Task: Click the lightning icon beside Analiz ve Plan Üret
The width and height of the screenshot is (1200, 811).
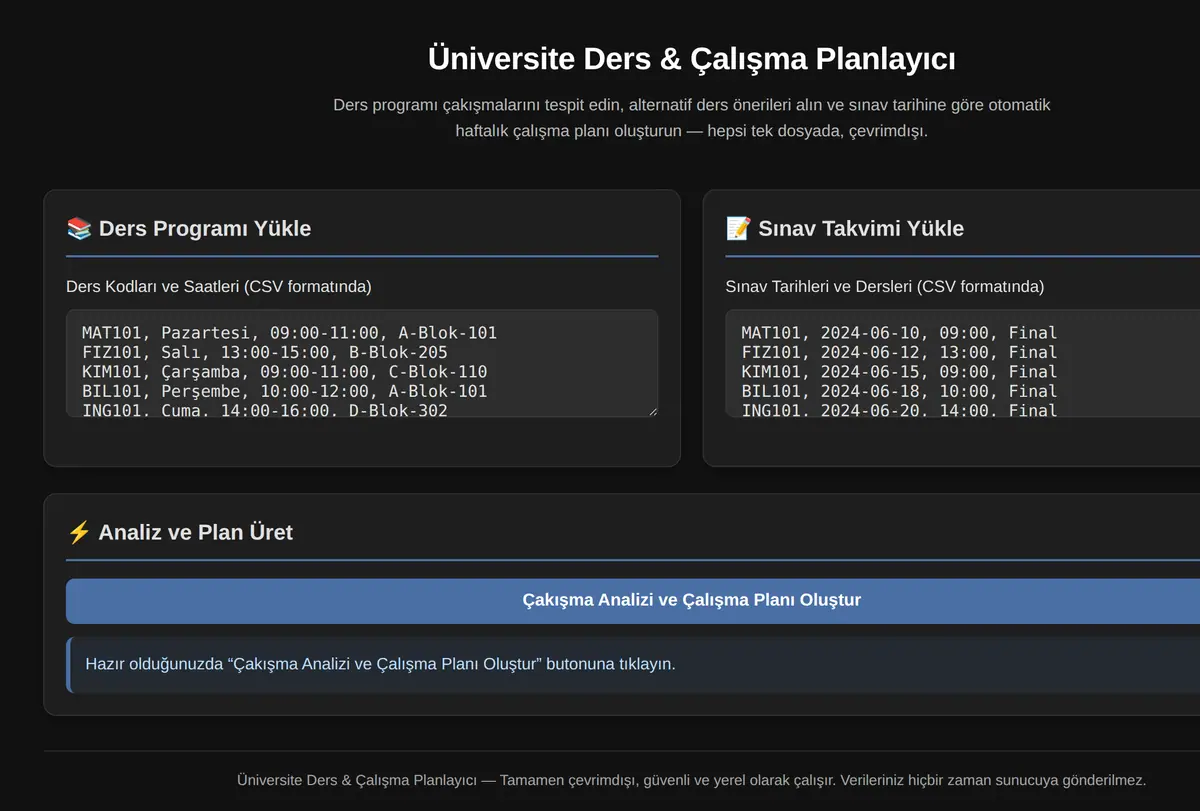Action: coord(79,532)
